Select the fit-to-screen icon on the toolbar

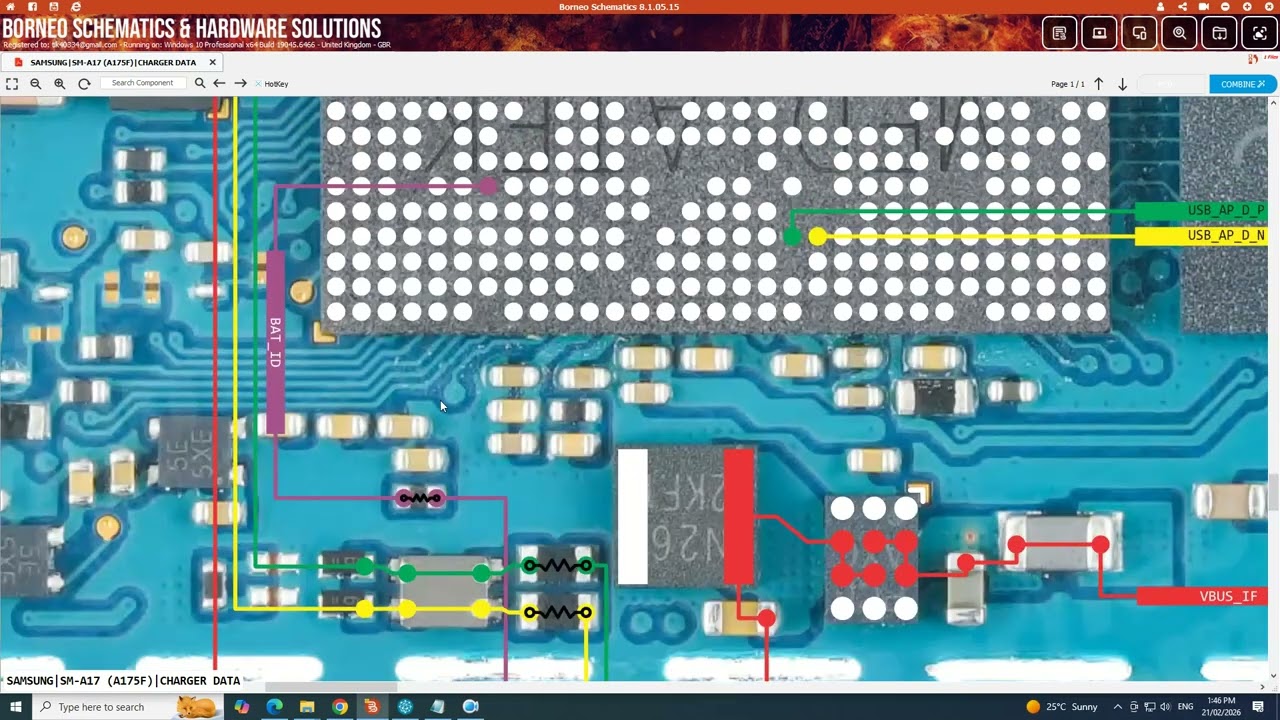pyautogui.click(x=12, y=84)
